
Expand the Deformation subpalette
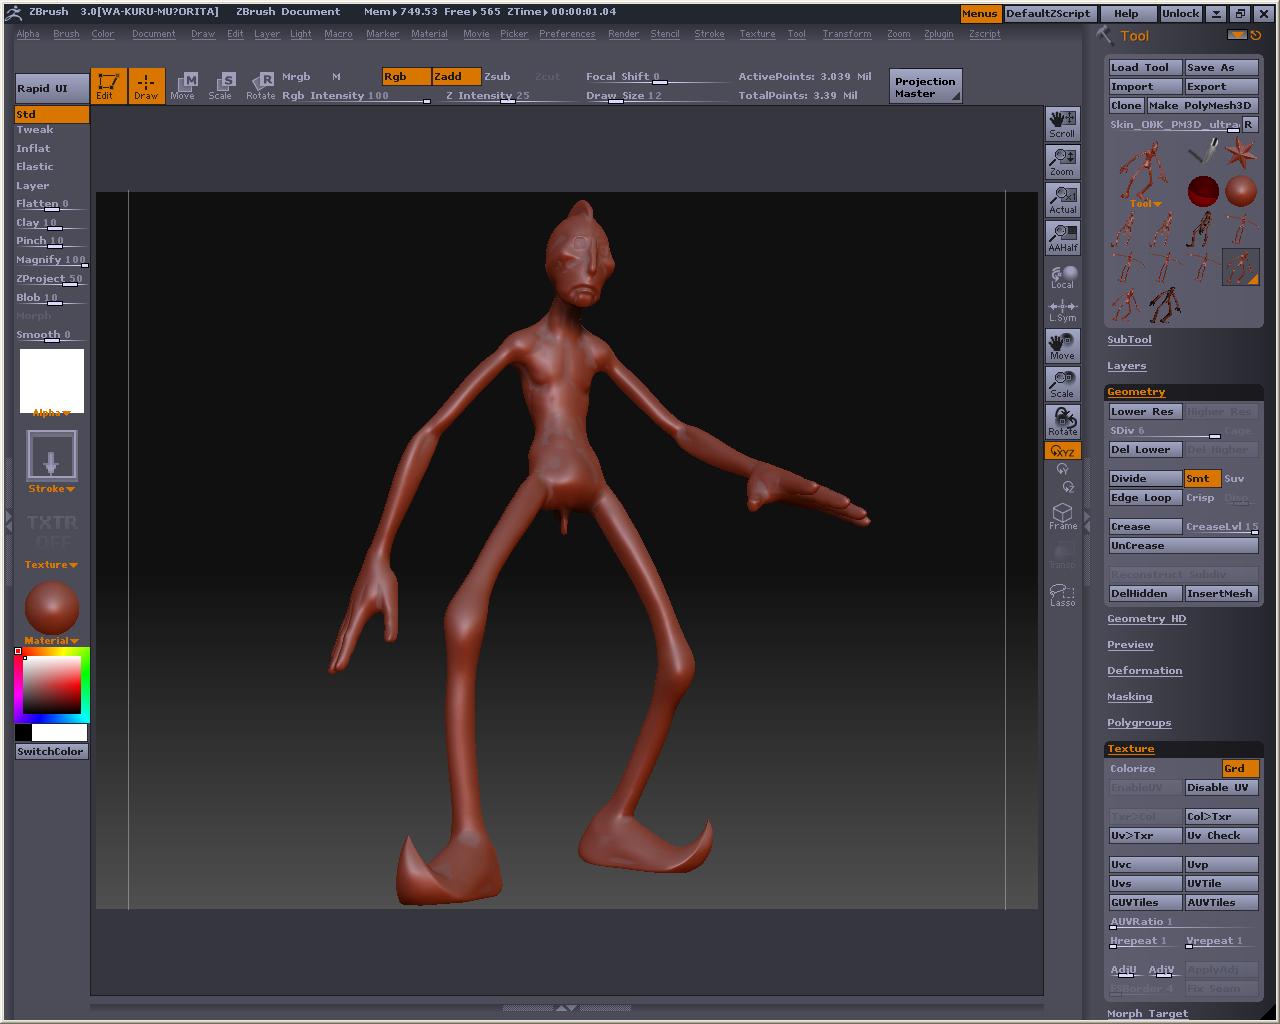point(1144,671)
